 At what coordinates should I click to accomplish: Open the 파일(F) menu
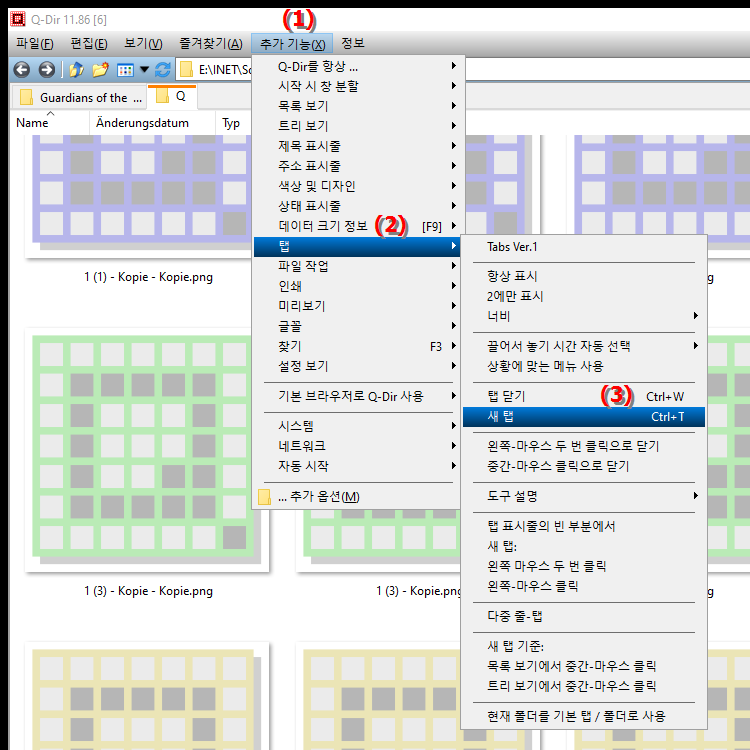pos(34,44)
